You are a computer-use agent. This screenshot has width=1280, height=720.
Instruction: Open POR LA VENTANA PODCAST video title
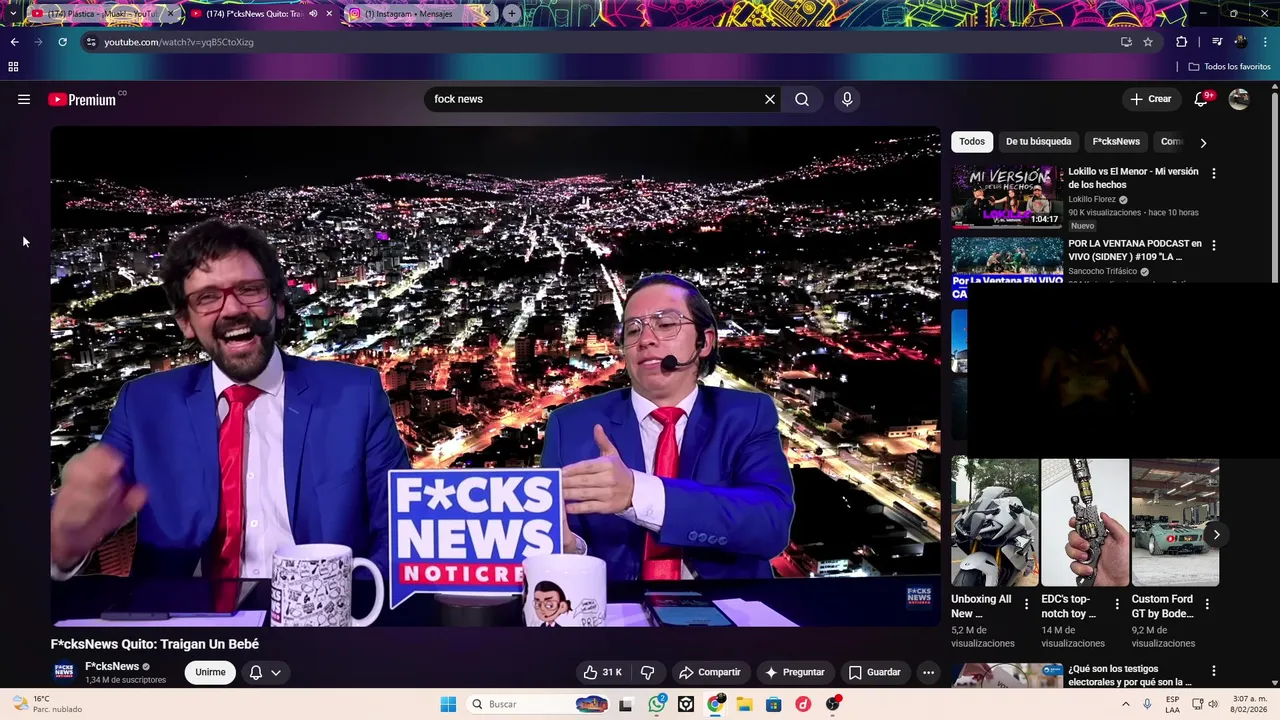(x=1135, y=250)
